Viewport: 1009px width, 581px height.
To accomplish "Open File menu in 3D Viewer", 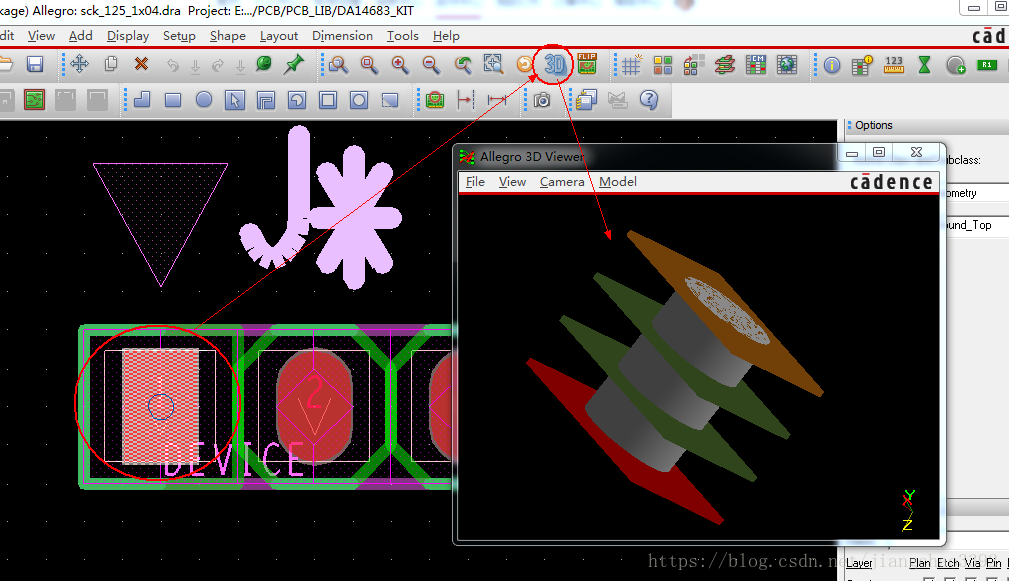I will coord(475,182).
